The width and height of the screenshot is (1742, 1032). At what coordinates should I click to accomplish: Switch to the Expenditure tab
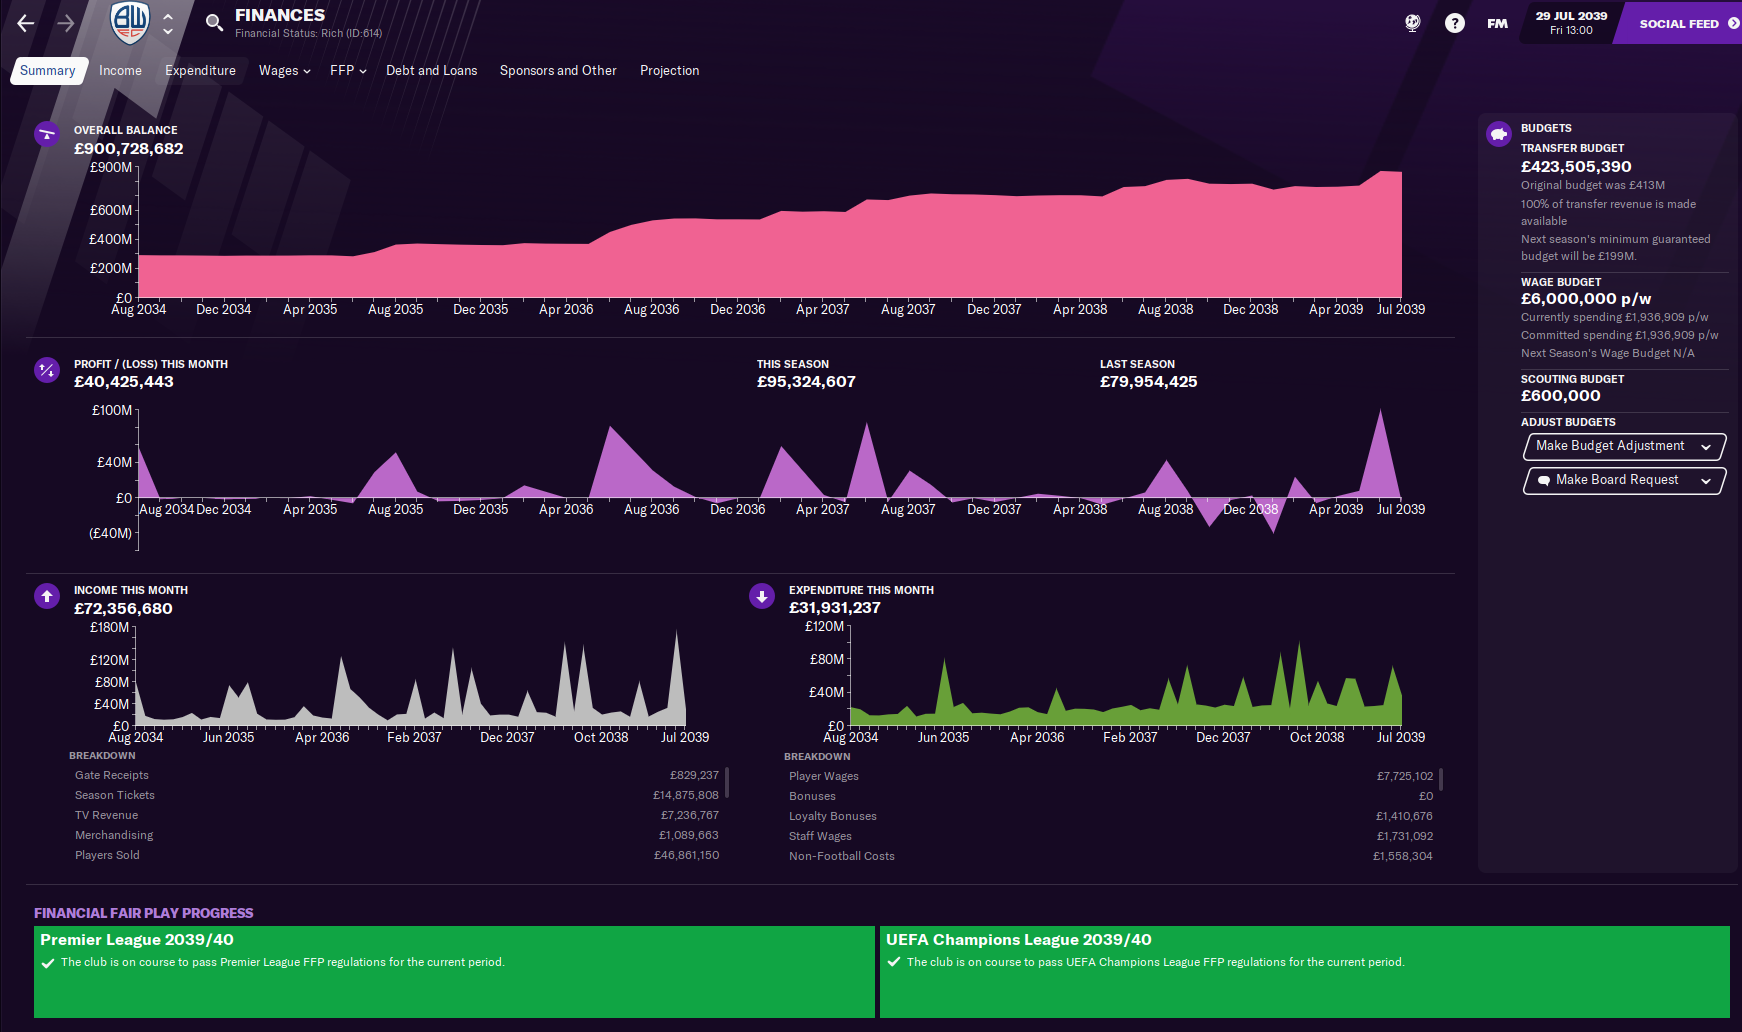click(200, 71)
